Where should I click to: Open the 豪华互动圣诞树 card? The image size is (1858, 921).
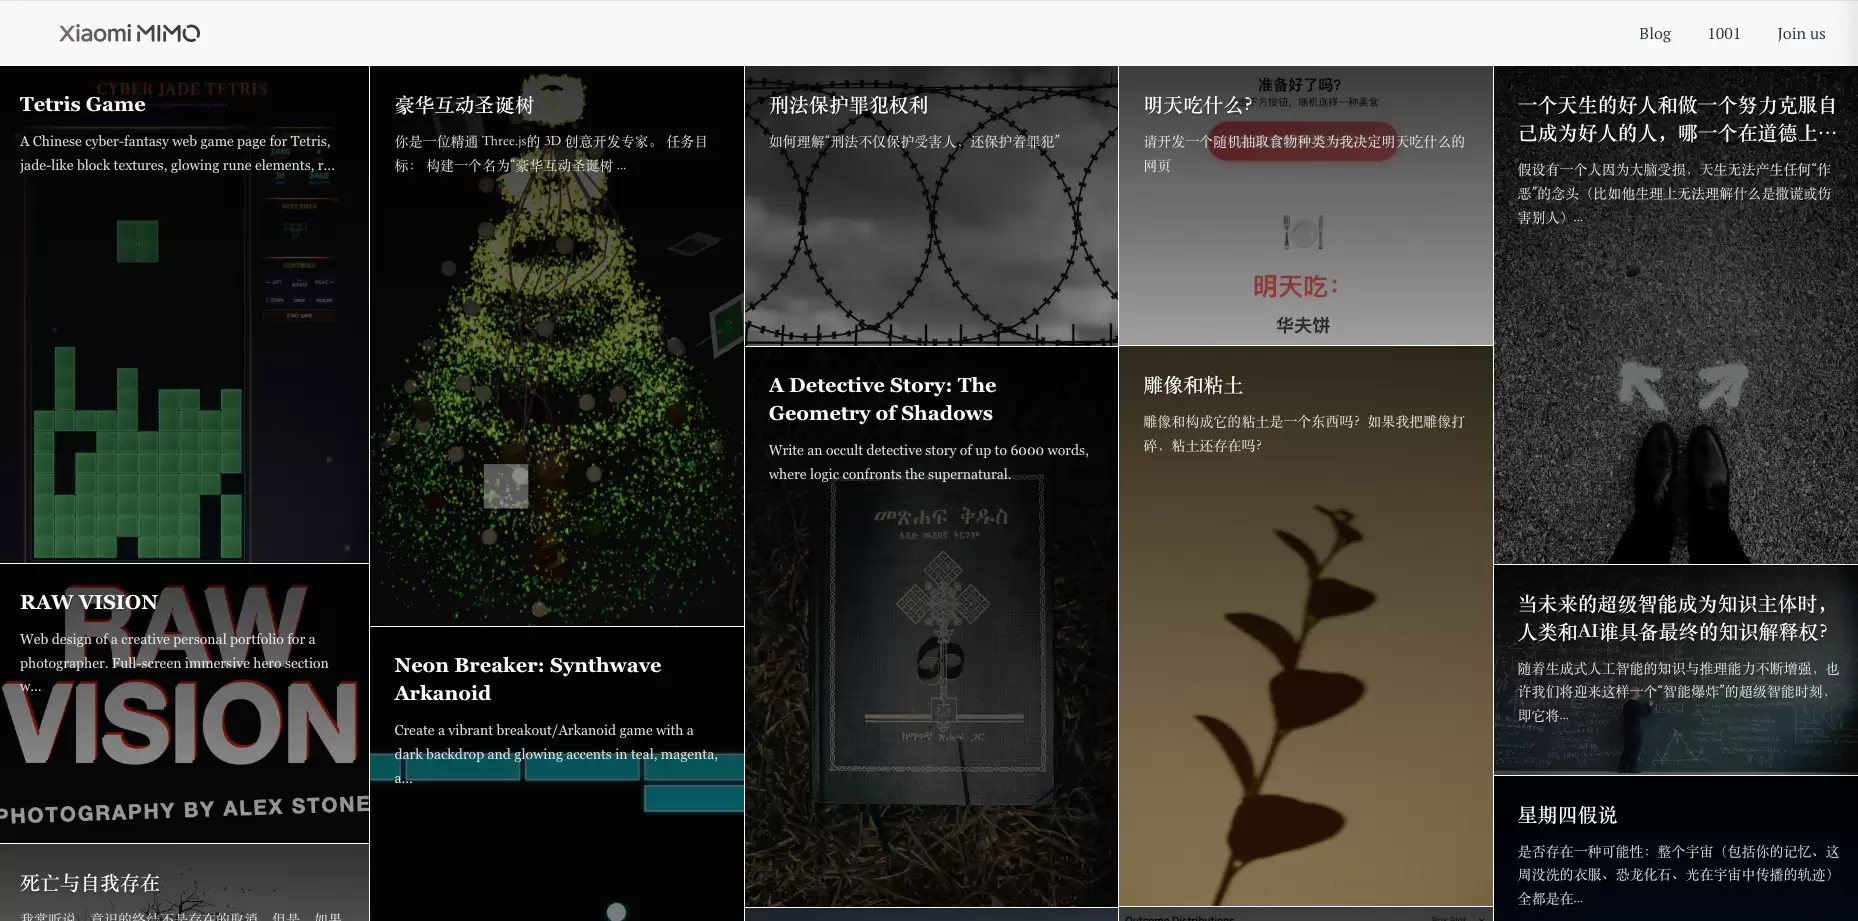tap(464, 105)
